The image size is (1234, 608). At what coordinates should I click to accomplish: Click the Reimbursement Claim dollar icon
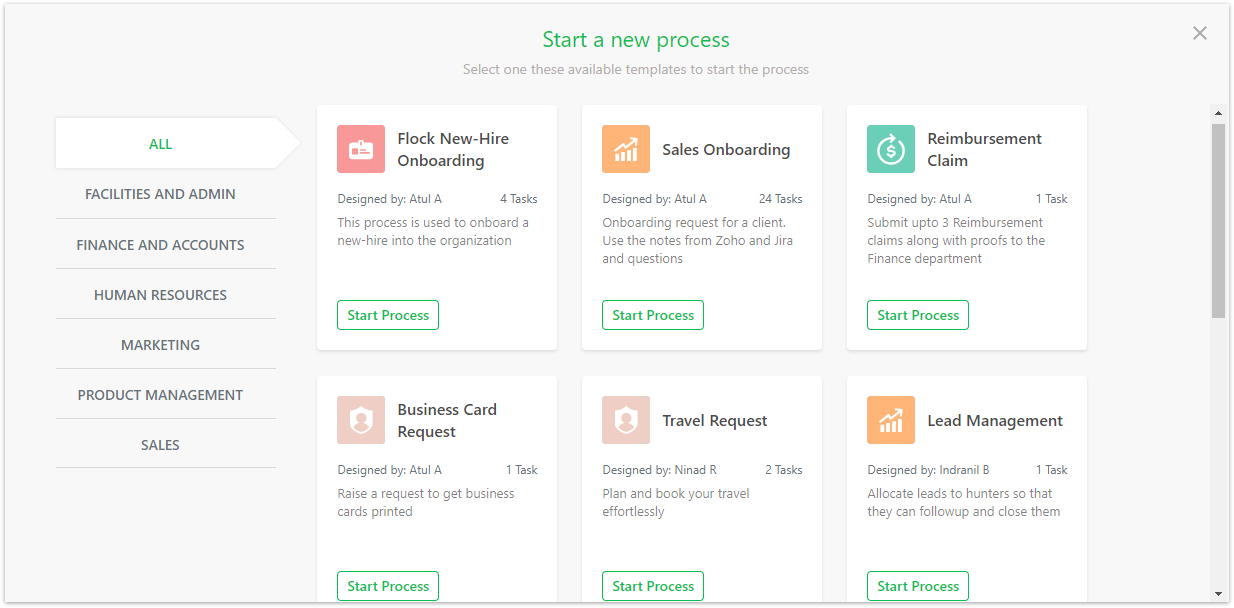coord(891,149)
